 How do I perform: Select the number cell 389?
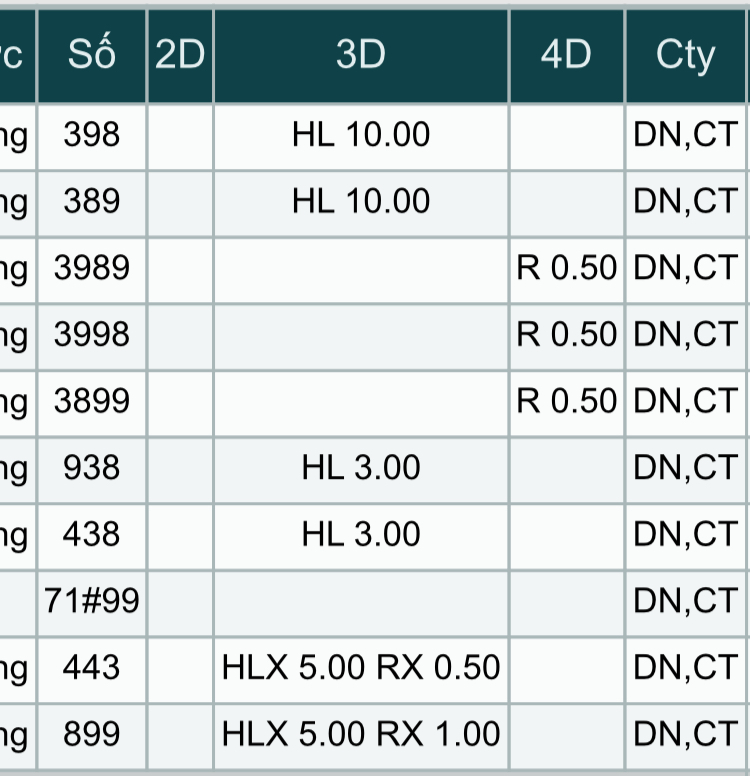pos(91,202)
